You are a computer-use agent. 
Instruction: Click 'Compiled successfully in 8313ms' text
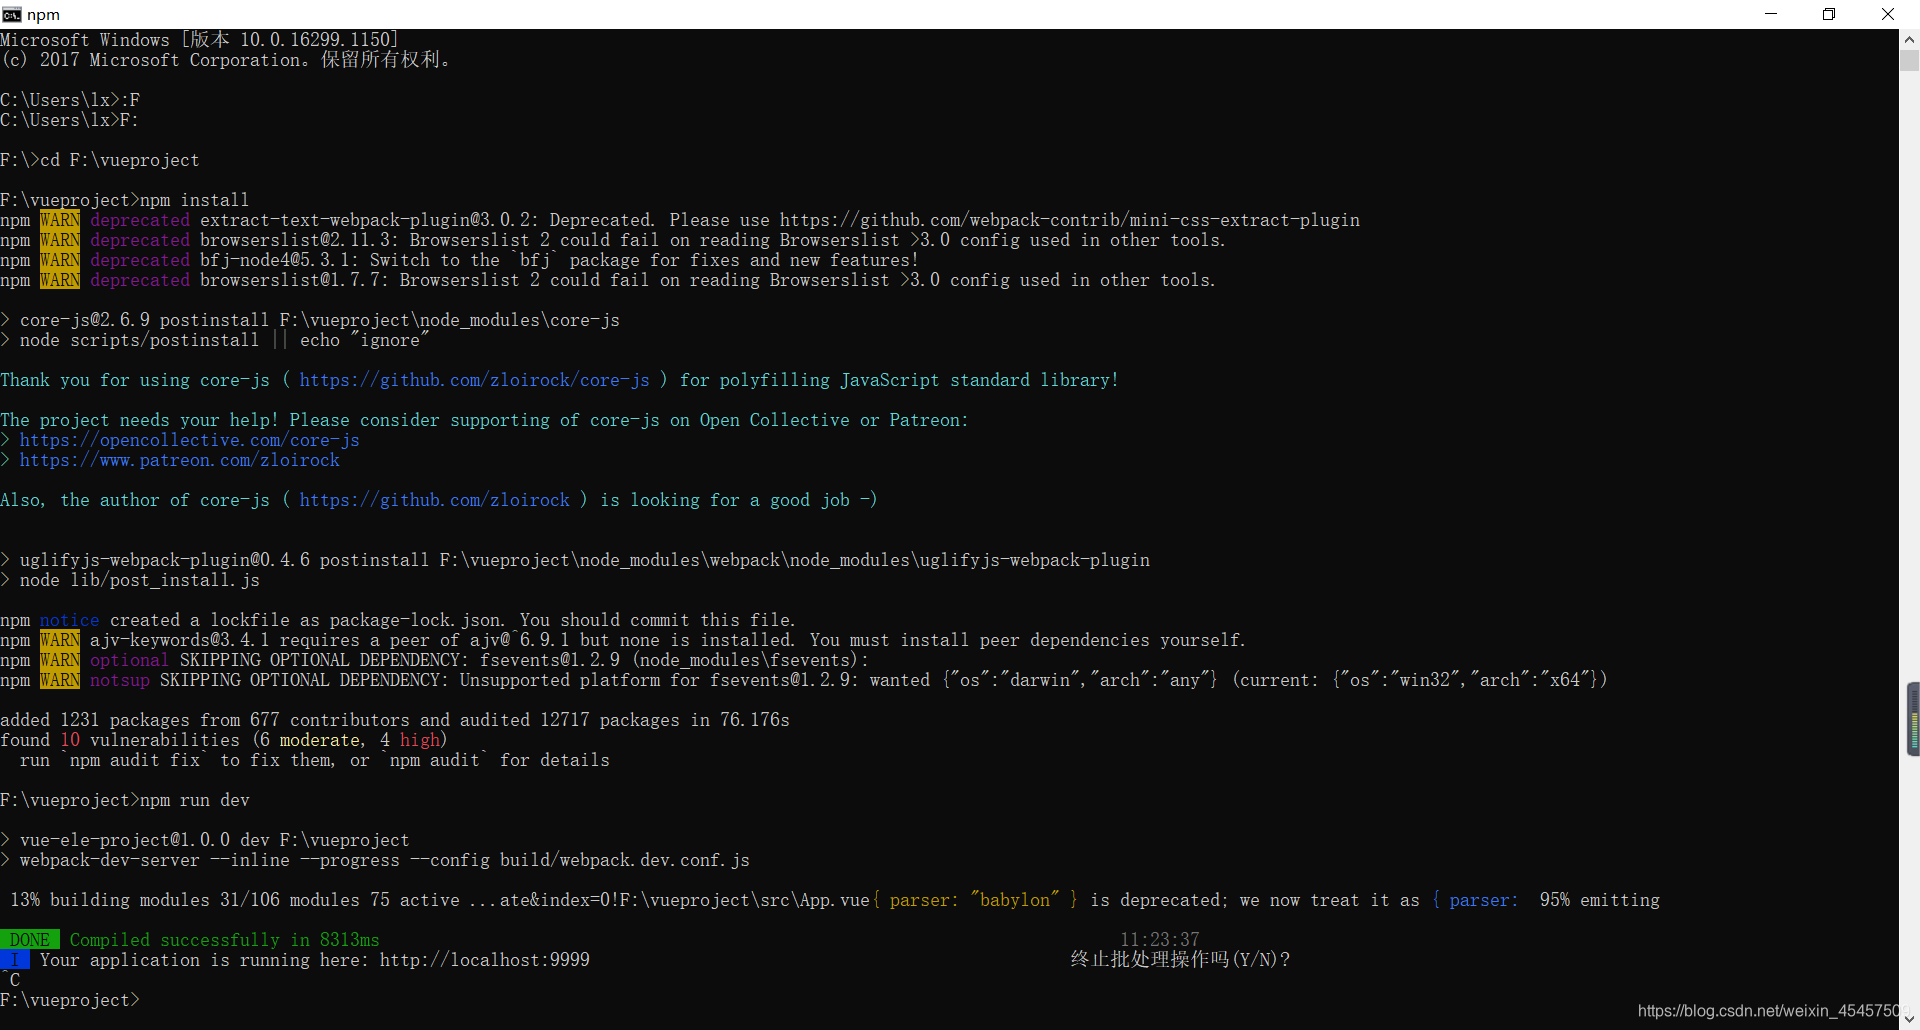[225, 940]
